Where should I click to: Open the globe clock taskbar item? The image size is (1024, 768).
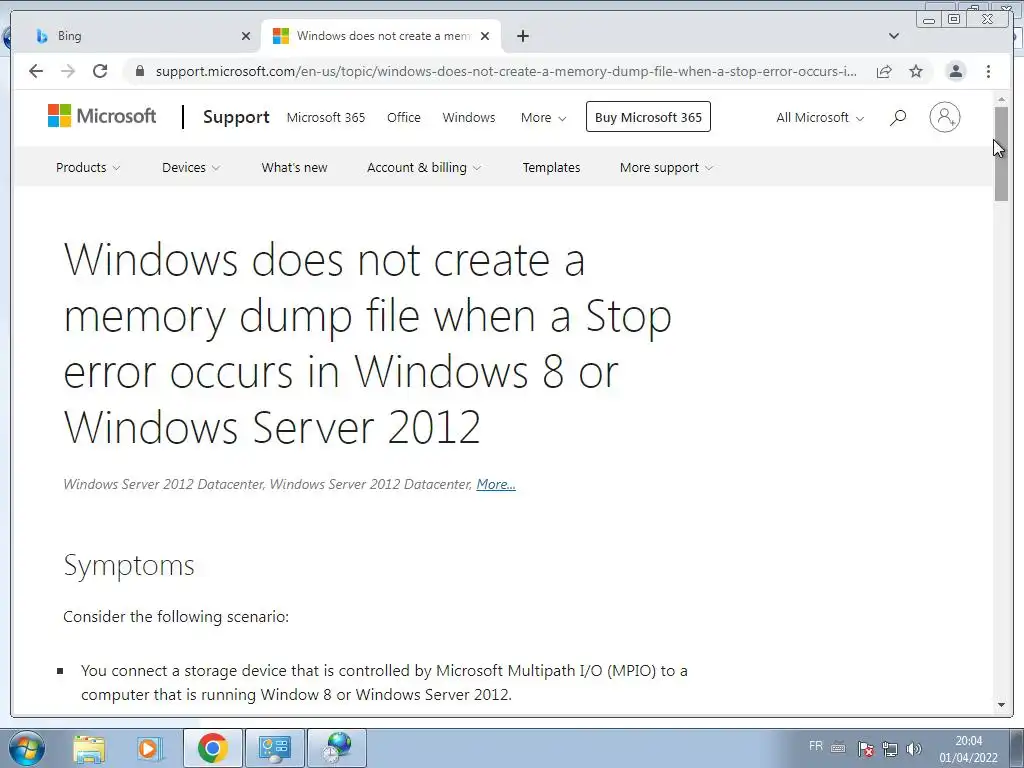point(336,748)
